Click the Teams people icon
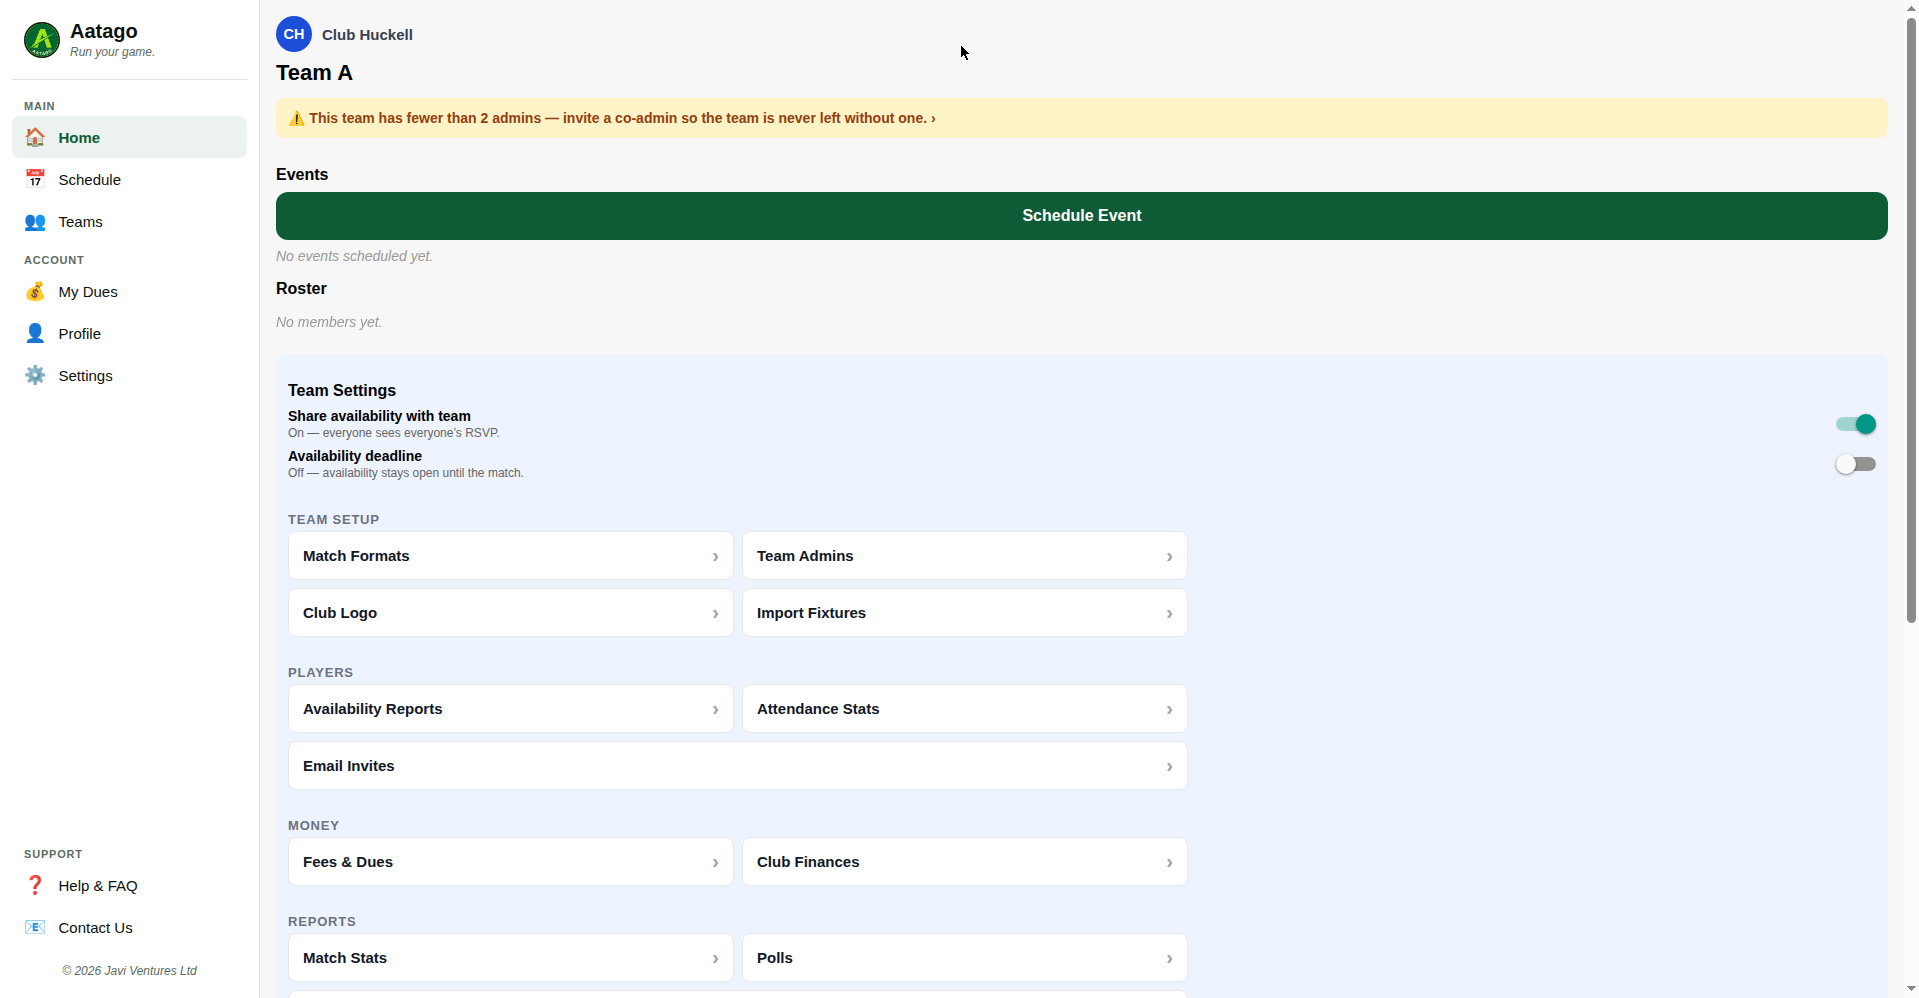 click(x=35, y=221)
